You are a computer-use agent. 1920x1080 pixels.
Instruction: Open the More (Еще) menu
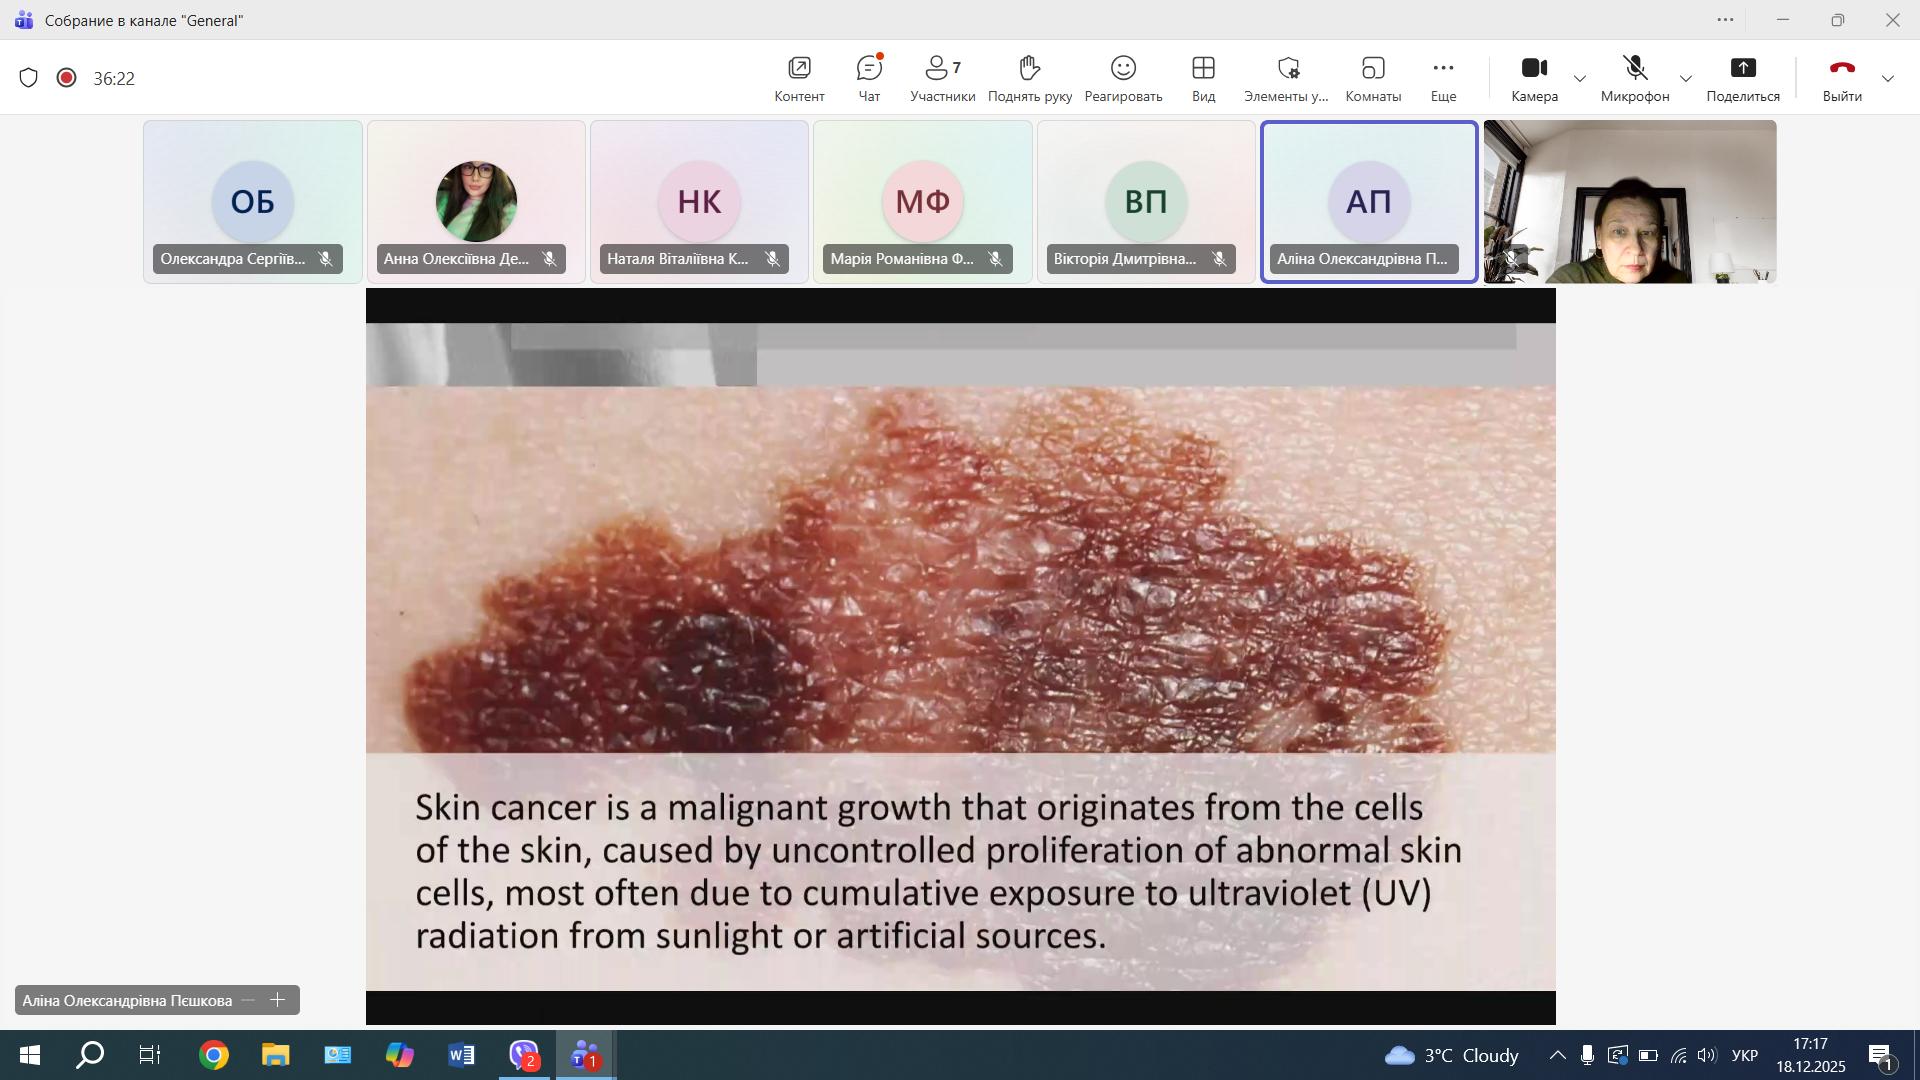point(1442,78)
